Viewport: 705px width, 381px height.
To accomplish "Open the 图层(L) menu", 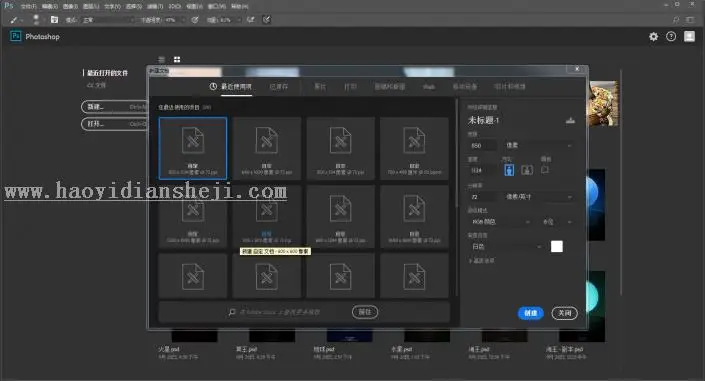I will point(91,6).
